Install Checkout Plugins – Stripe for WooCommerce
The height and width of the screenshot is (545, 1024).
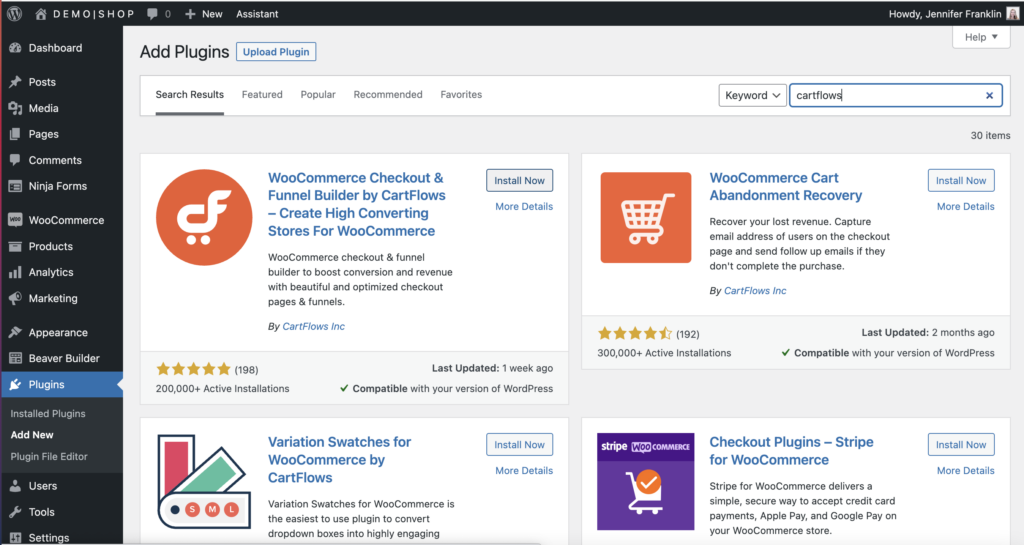click(x=961, y=444)
